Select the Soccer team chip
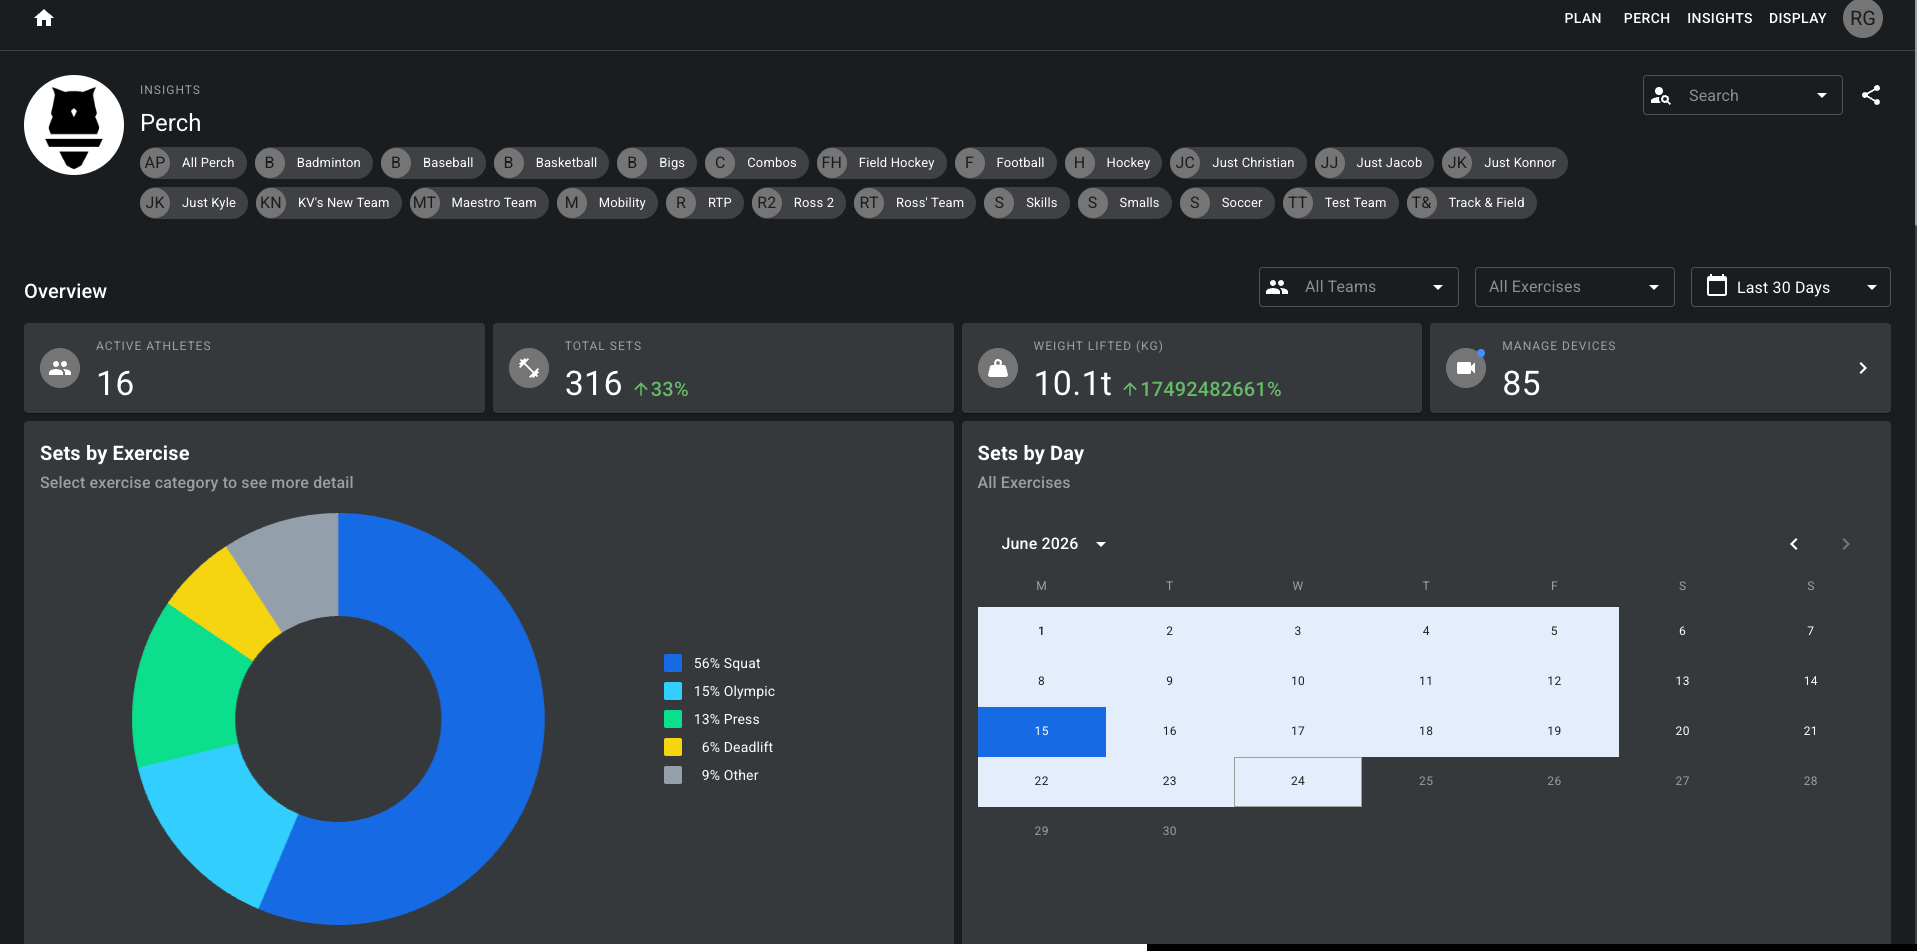Viewport: 1917px width, 951px height. click(1227, 203)
